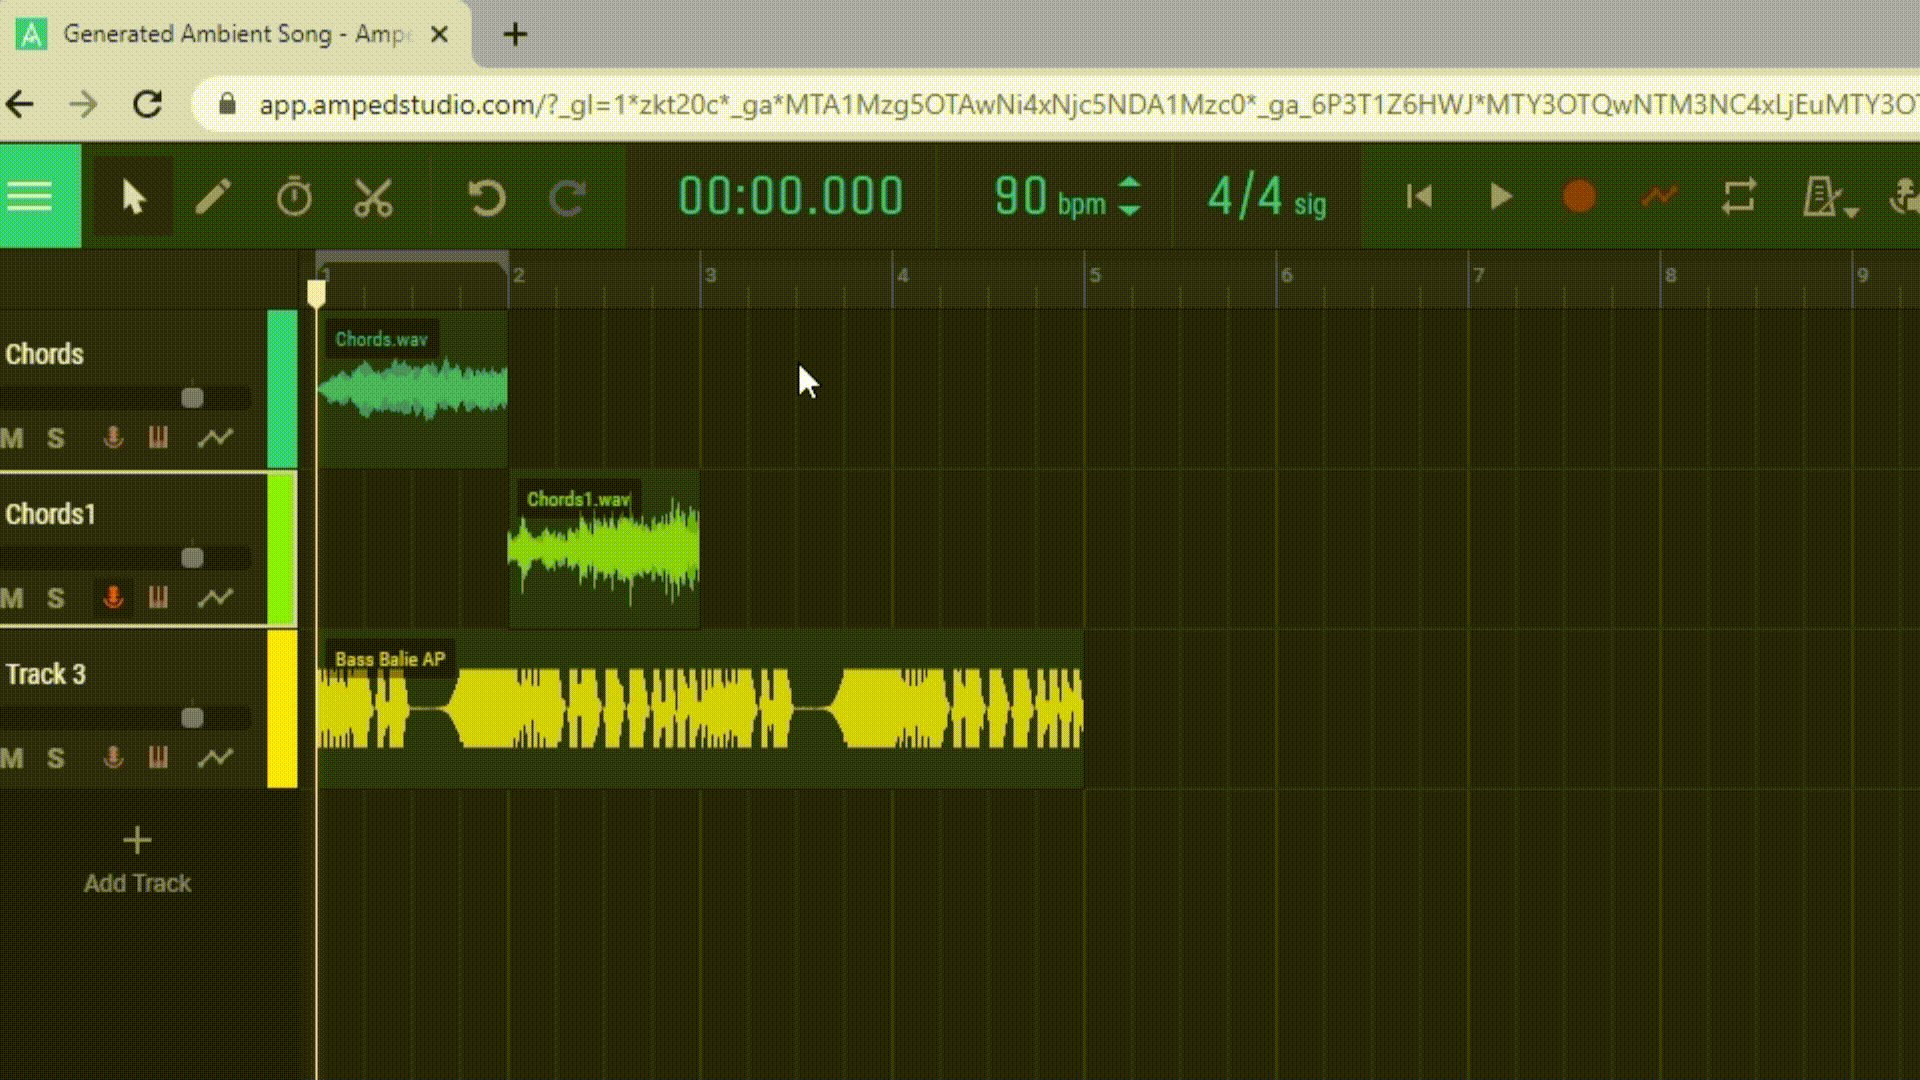Toggle loop playback mode

tap(1739, 197)
